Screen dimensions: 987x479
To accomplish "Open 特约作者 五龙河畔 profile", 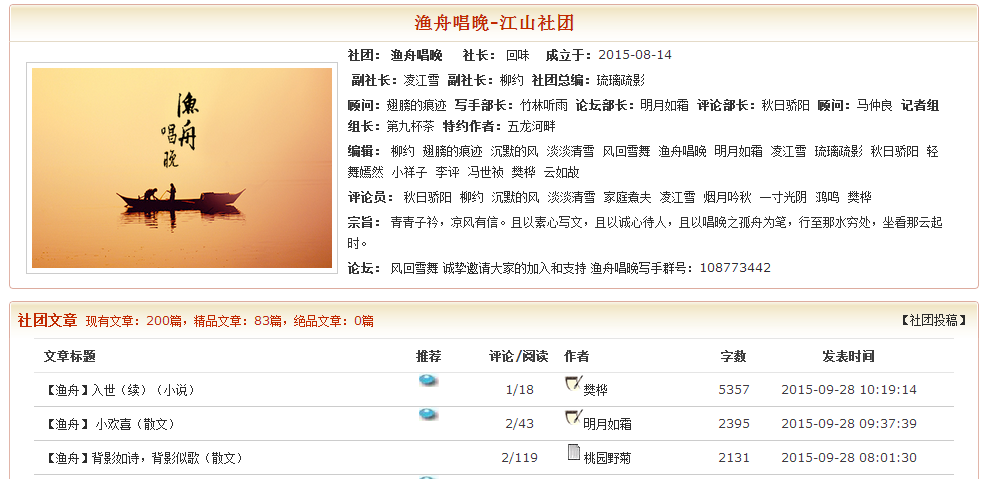I will 532,127.
